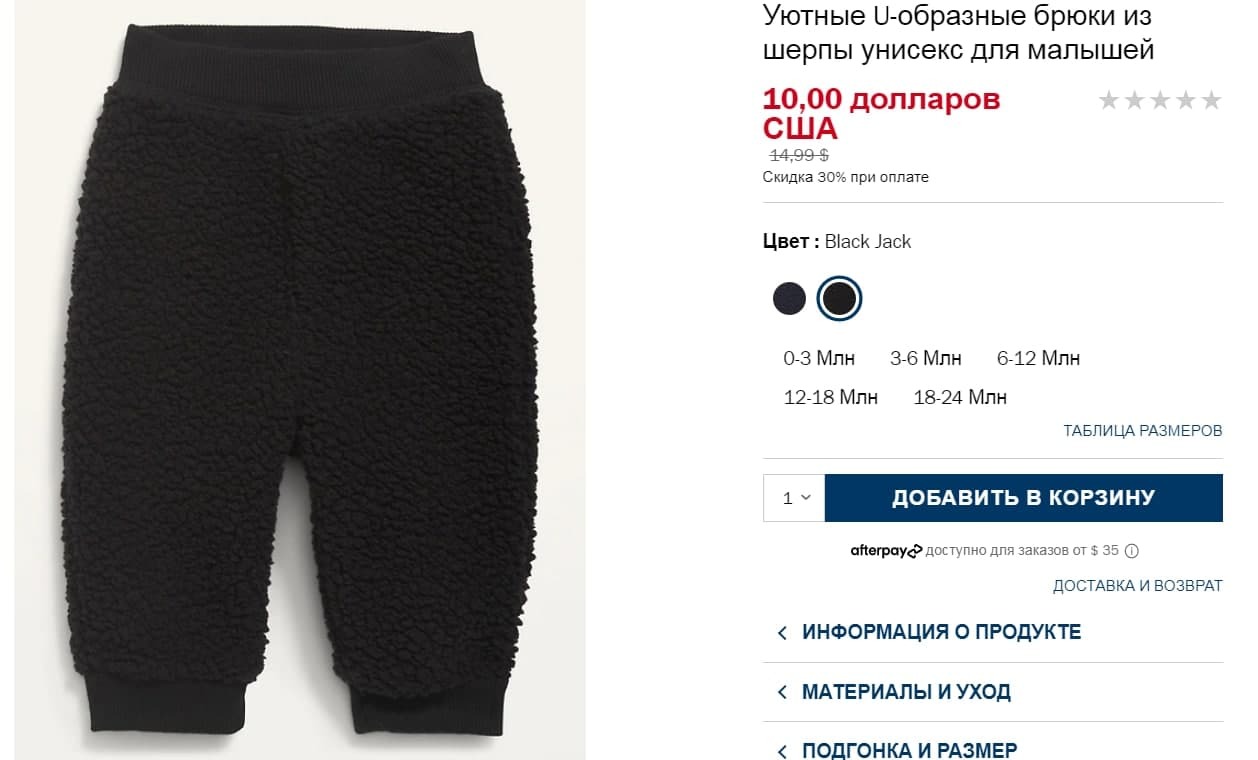Choose size 12-18 Млн
This screenshot has height=760, width=1258.
pyautogui.click(x=831, y=397)
